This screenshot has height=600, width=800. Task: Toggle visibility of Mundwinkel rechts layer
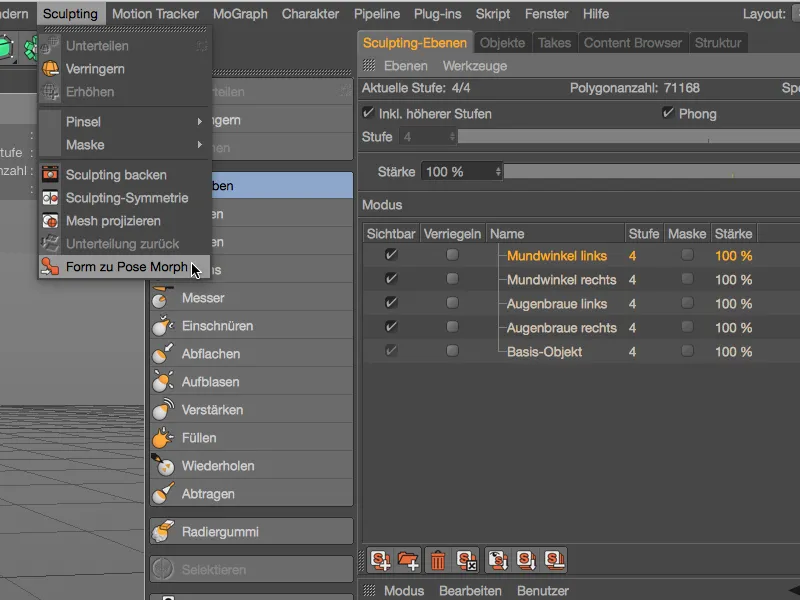coord(391,278)
